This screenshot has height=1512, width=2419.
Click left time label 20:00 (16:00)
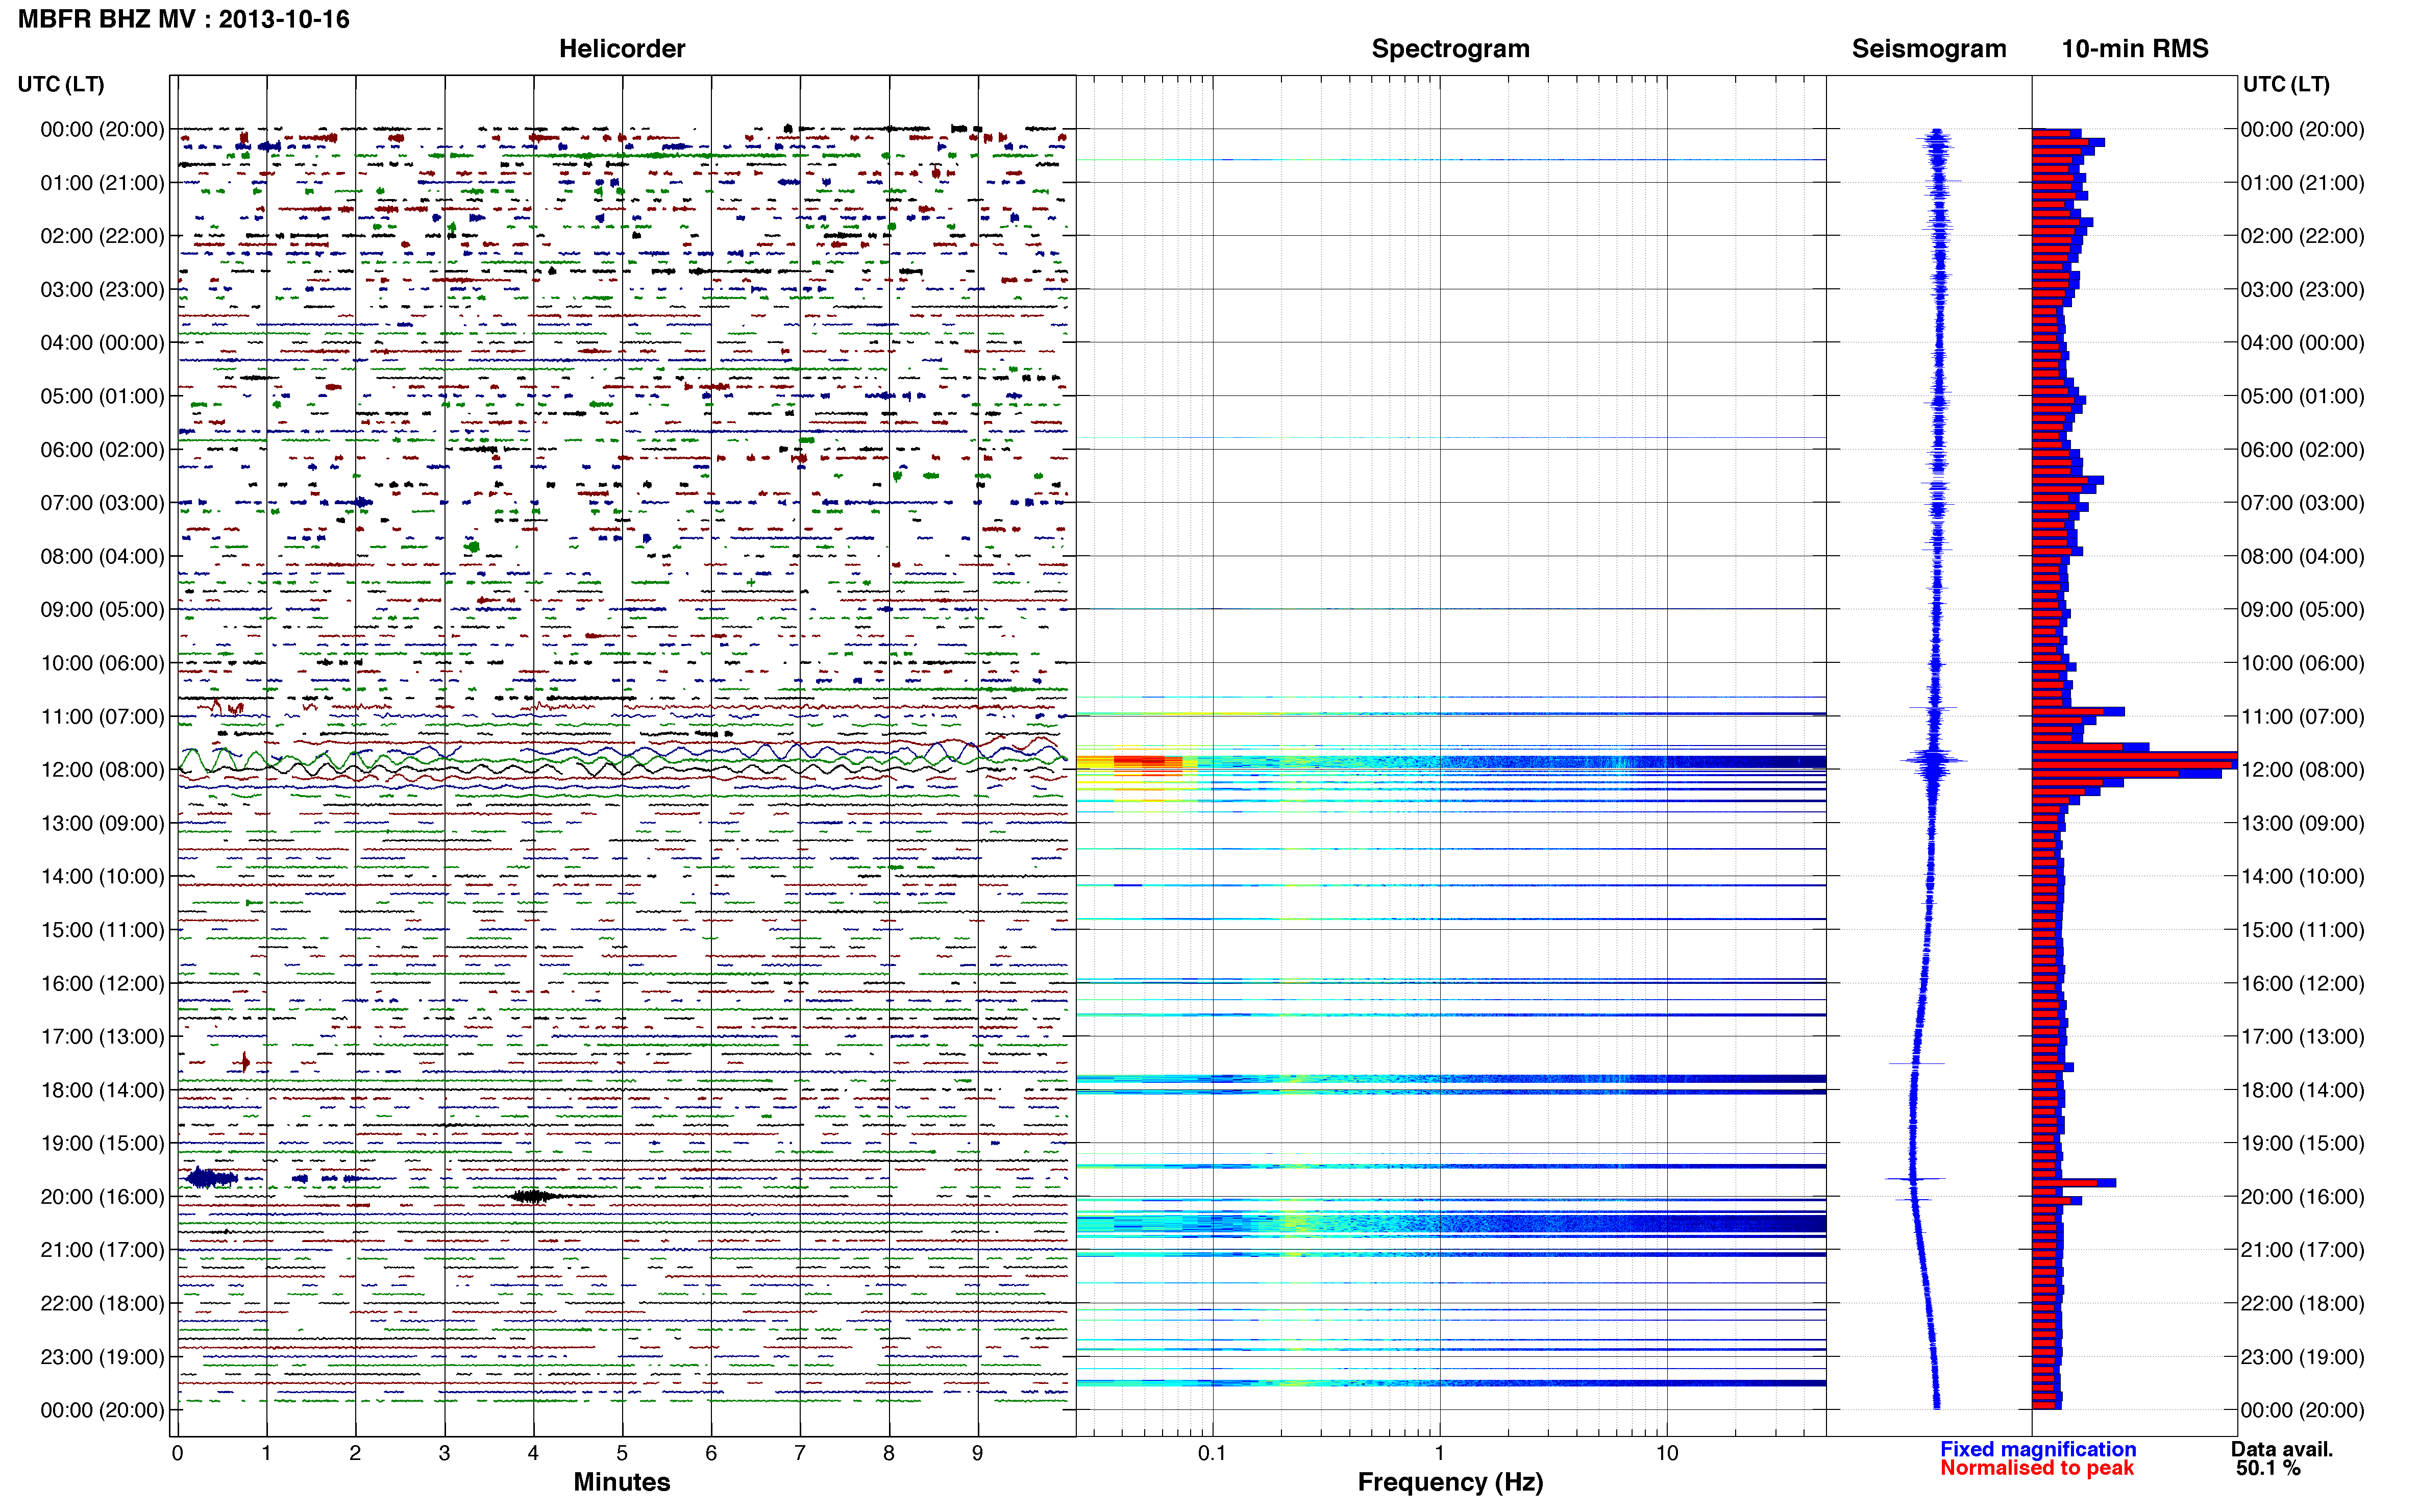pyautogui.click(x=102, y=1196)
